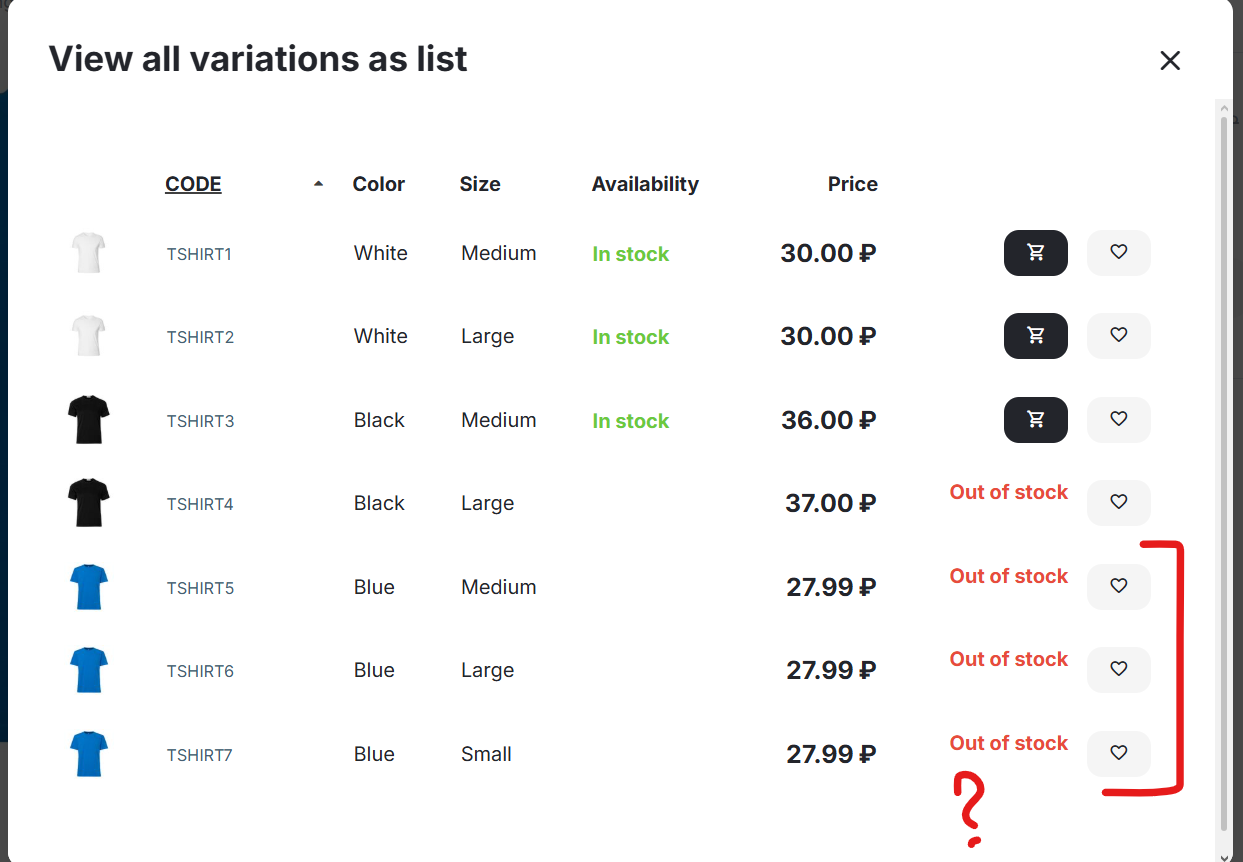The width and height of the screenshot is (1243, 862).
Task: Click the blue T-shirt thumbnail for TSHIRT5
Action: coord(88,587)
